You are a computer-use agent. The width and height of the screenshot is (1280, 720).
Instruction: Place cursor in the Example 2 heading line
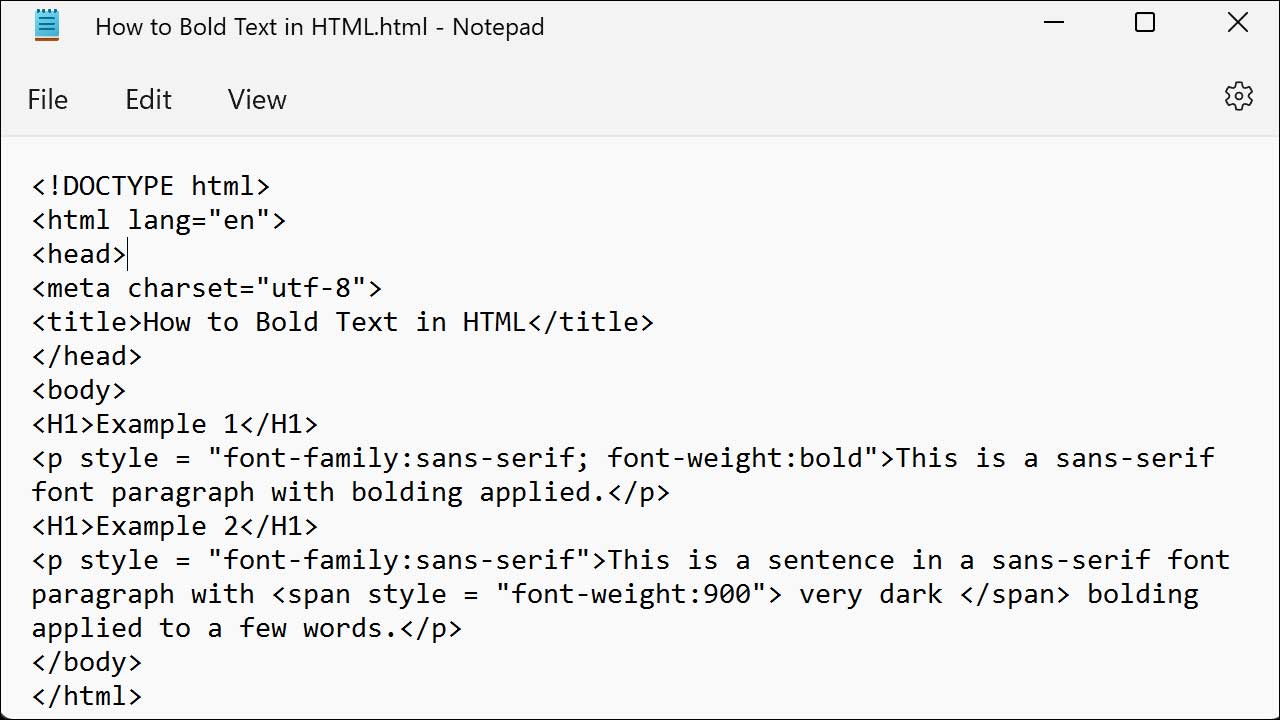175,526
